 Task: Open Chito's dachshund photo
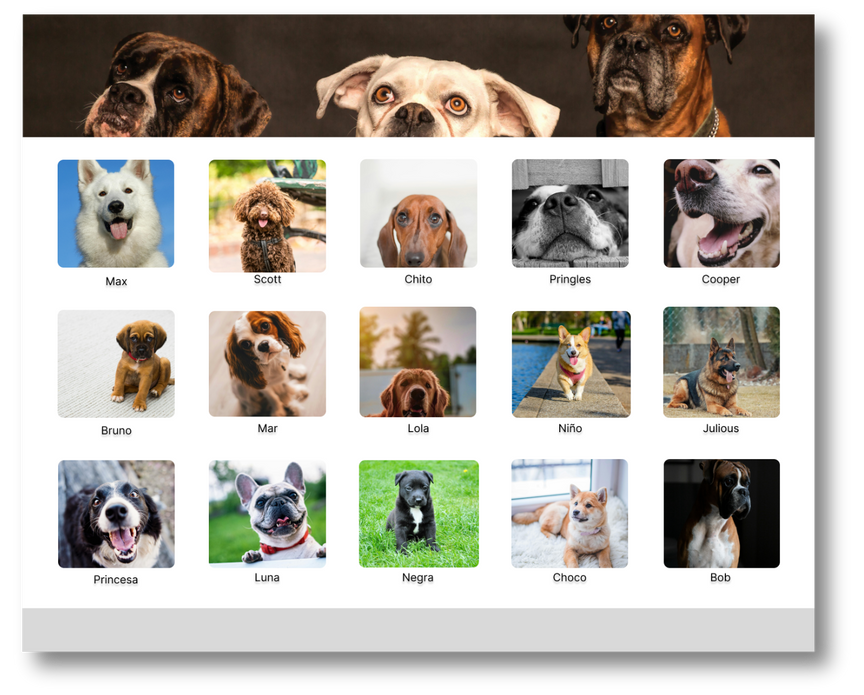click(x=418, y=214)
